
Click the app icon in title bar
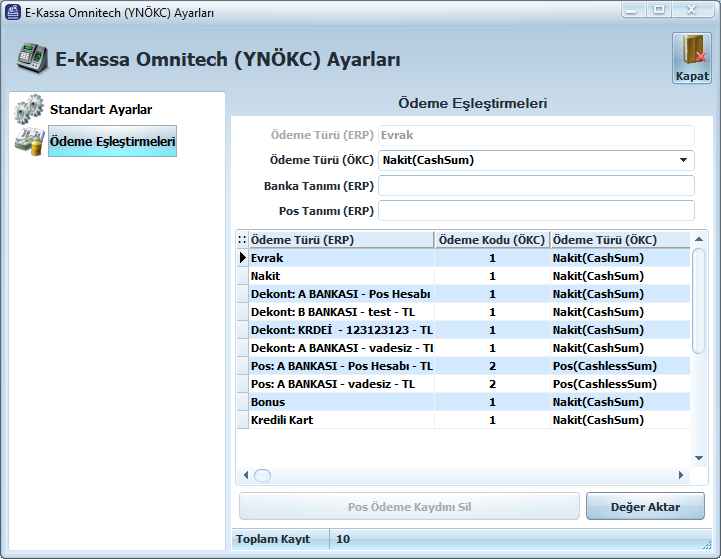(12, 12)
